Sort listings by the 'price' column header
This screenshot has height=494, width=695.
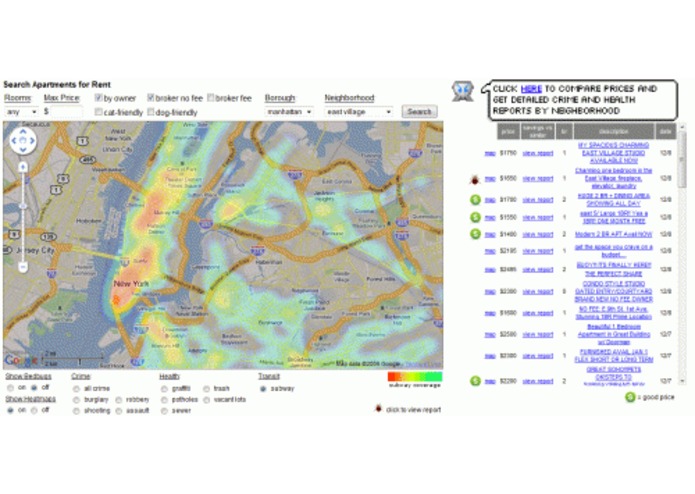tap(508, 132)
